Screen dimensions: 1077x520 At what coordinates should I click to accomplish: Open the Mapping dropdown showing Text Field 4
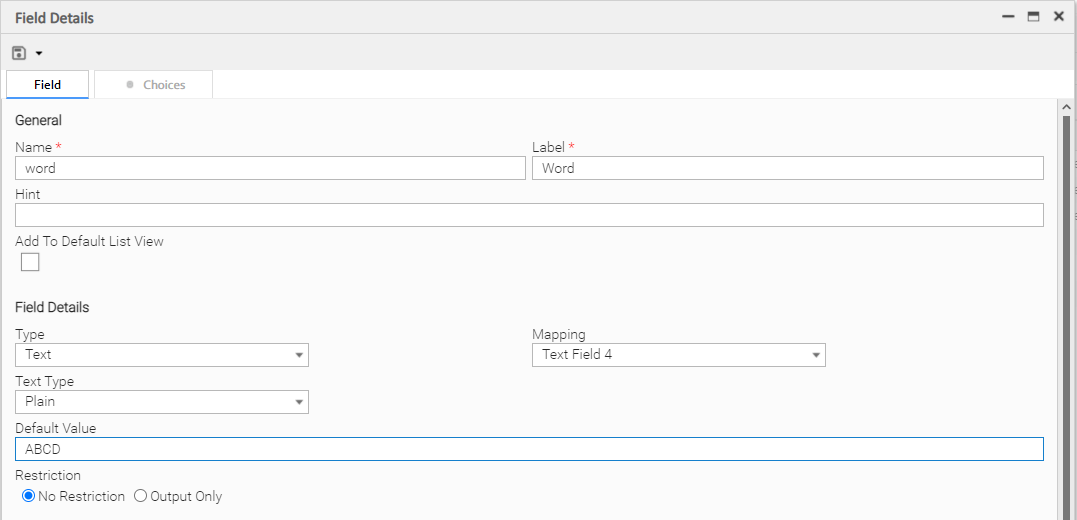(x=678, y=355)
